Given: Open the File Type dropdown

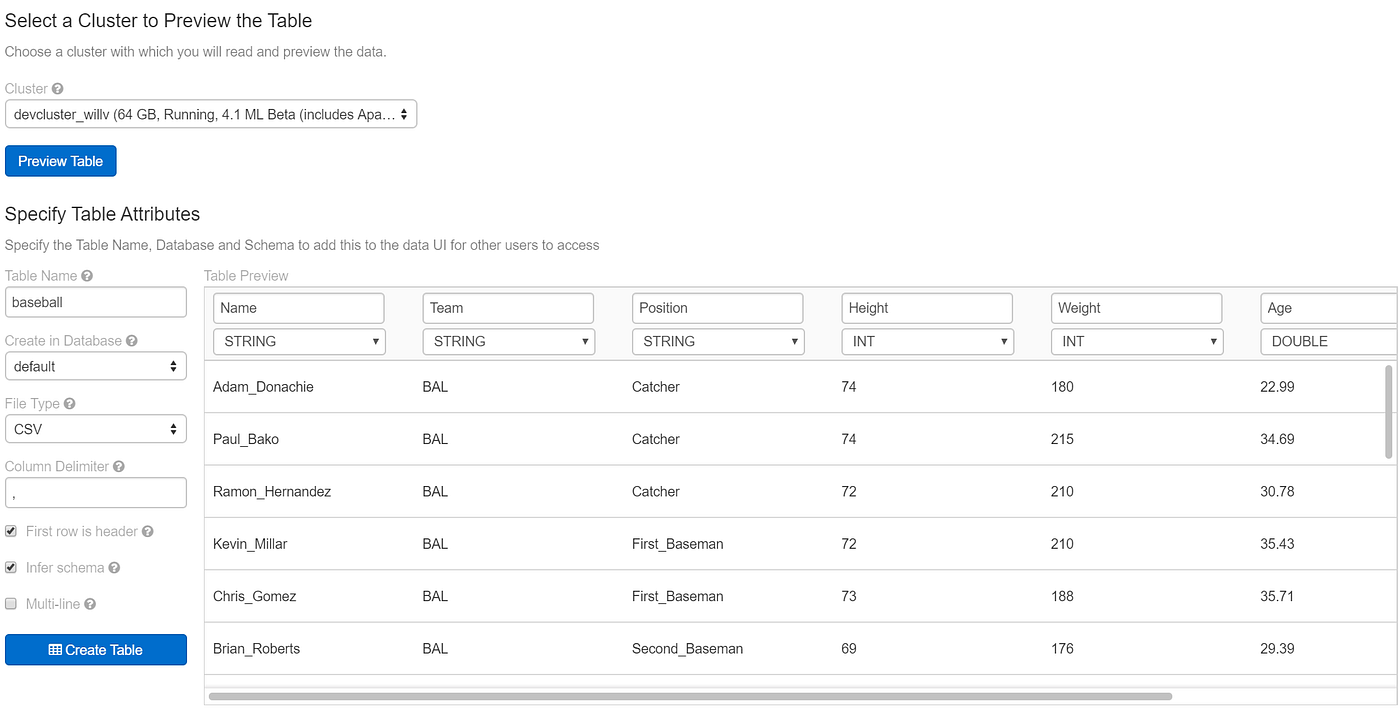Looking at the screenshot, I should coord(95,428).
